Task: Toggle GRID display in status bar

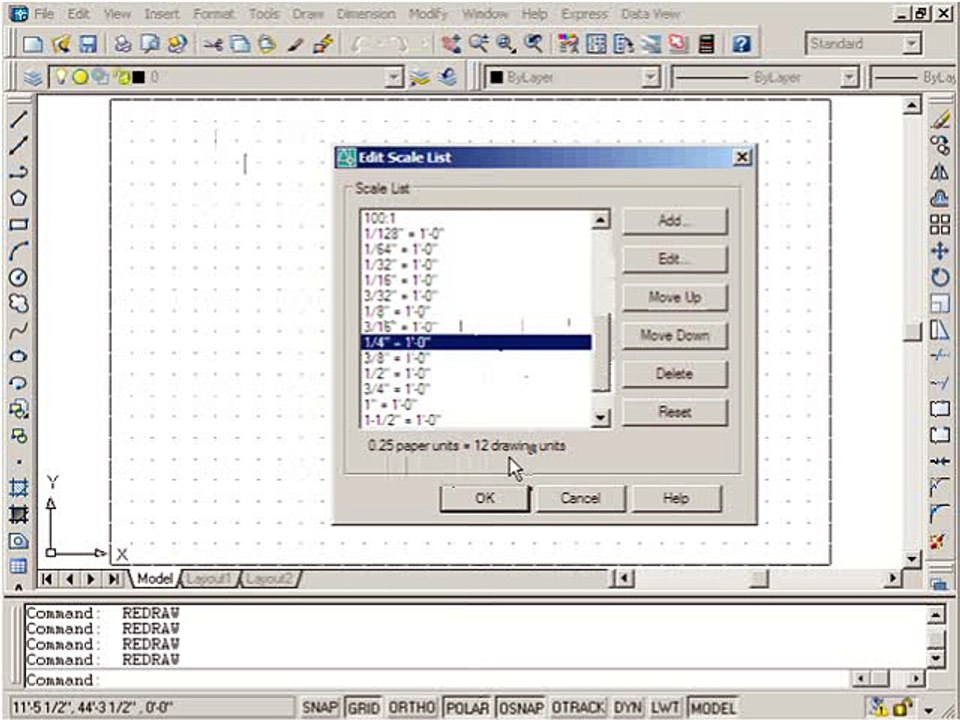Action: pos(363,708)
